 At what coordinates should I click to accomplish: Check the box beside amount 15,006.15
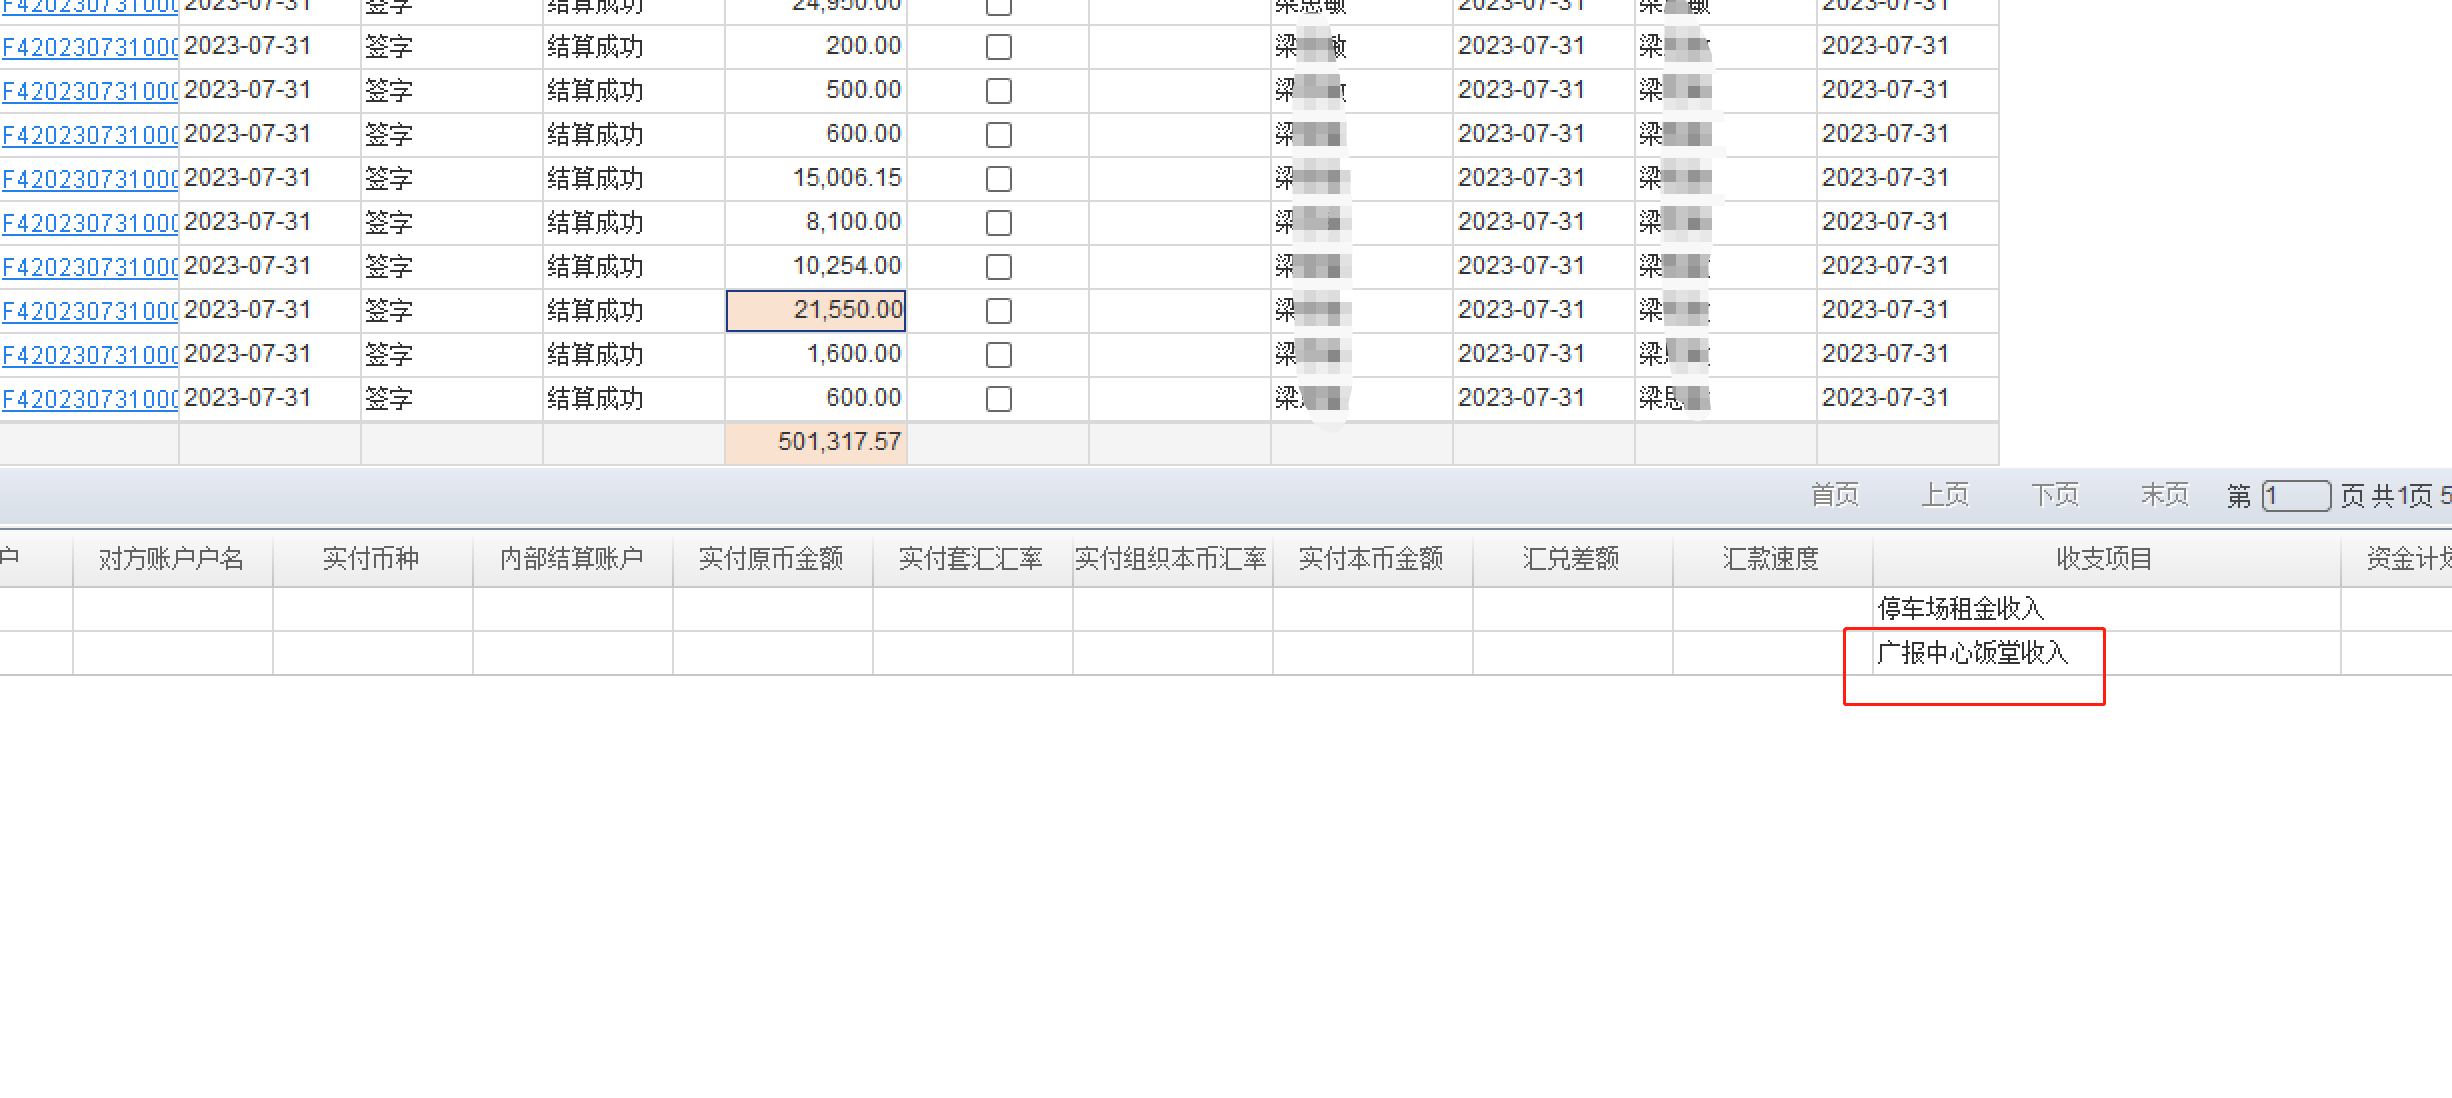click(x=998, y=179)
